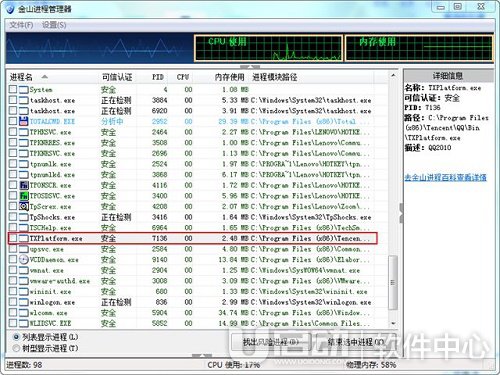Image resolution: width=500 pixels, height=375 pixels.
Task: Collapse detail panel using side arrow handle
Action: coord(401,213)
